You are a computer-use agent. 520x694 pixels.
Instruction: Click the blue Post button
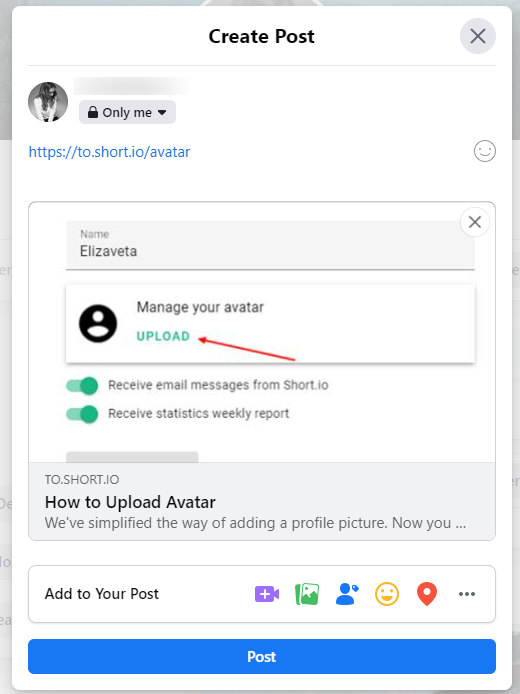[262, 656]
